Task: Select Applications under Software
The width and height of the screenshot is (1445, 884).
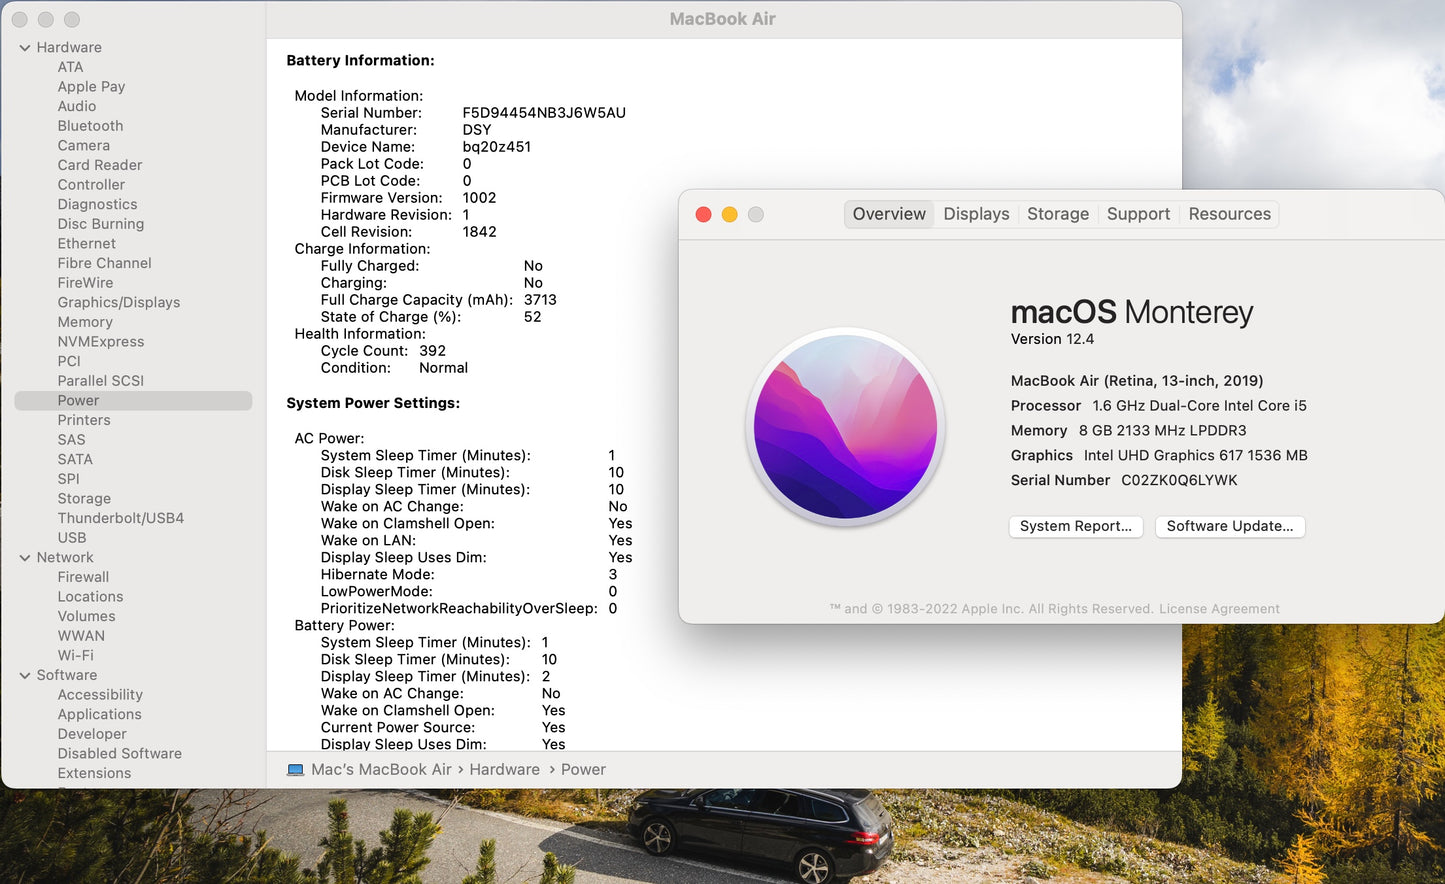Action: [99, 714]
